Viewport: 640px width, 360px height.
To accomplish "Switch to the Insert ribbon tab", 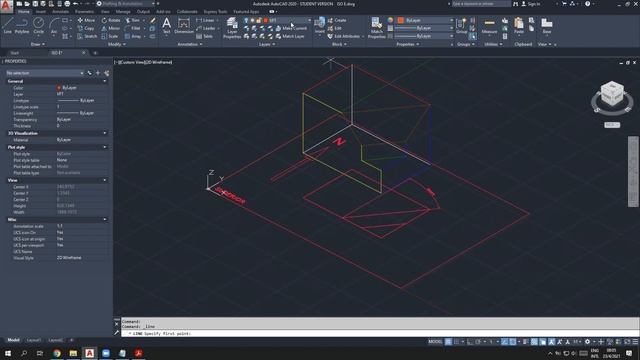I will pyautogui.click(x=41, y=11).
